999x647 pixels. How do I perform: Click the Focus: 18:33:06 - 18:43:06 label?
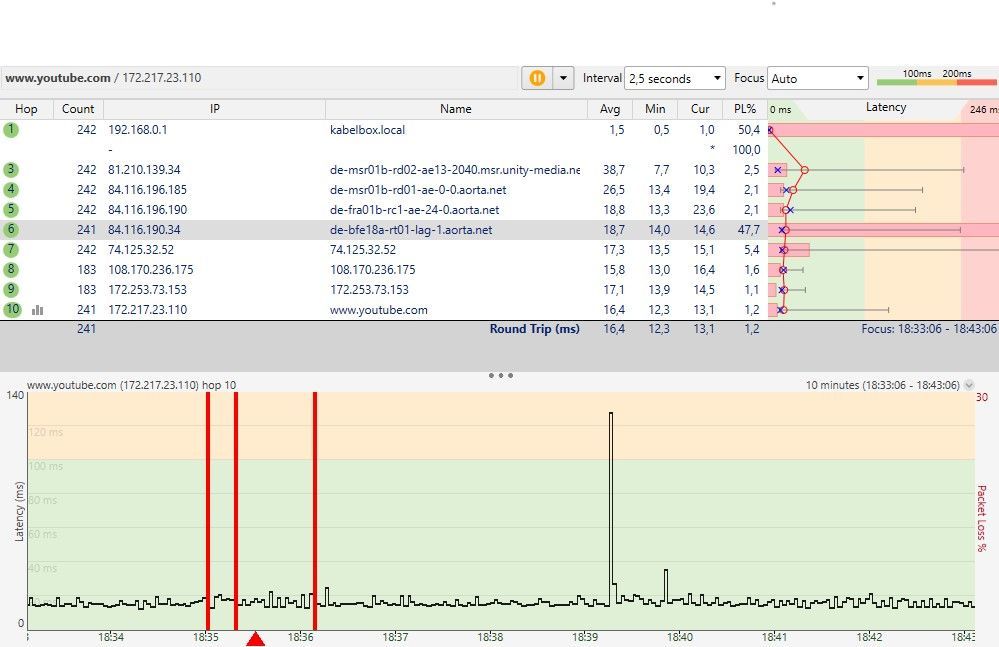click(x=928, y=329)
